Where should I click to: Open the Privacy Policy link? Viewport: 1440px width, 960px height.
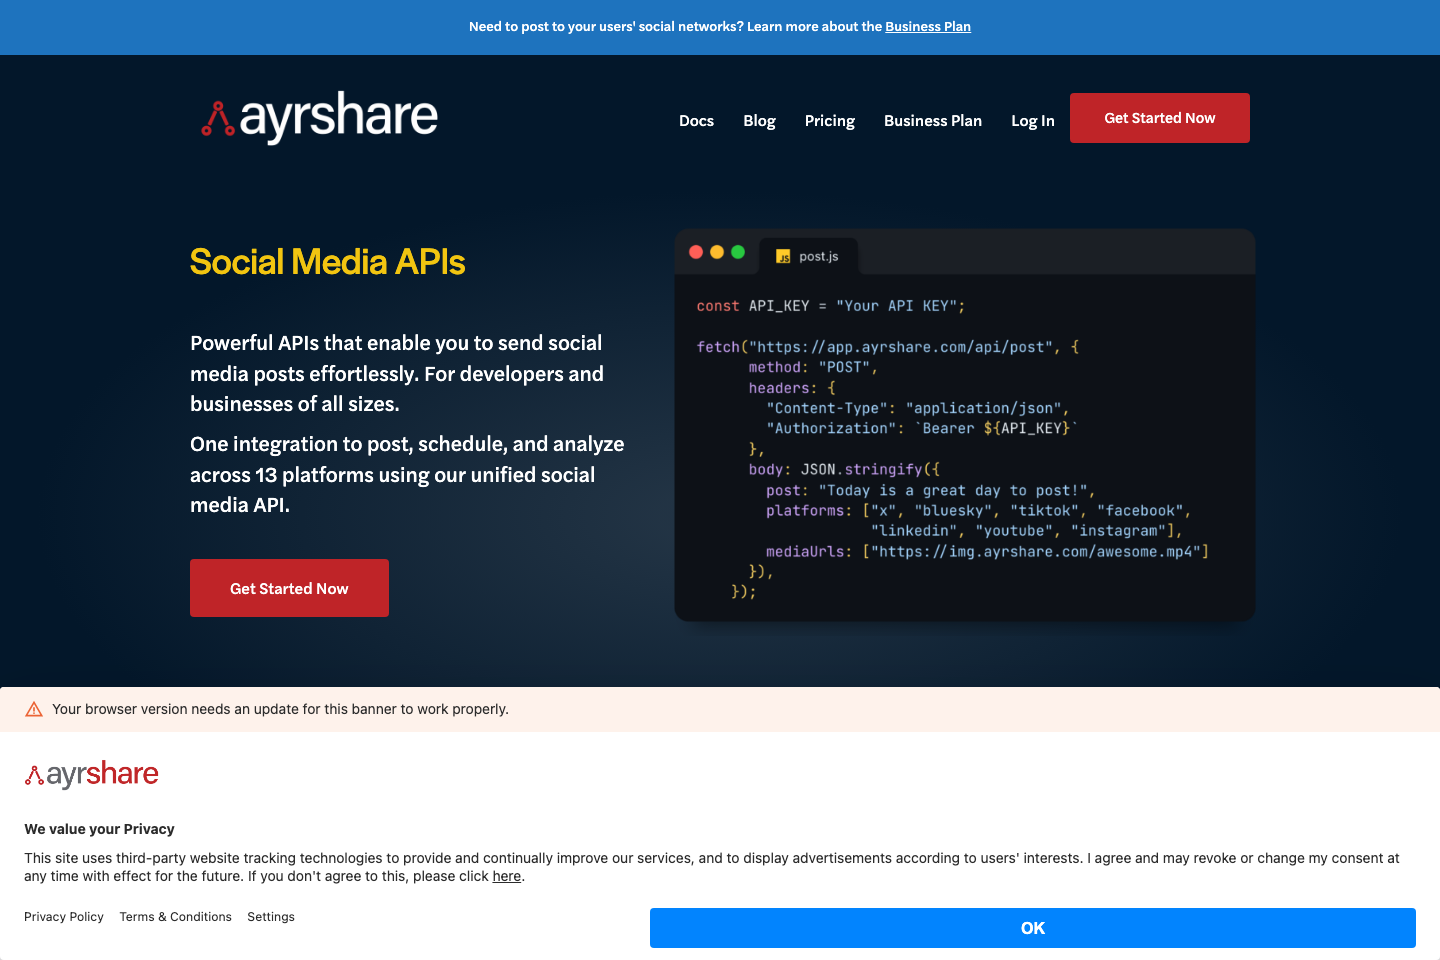(63, 916)
